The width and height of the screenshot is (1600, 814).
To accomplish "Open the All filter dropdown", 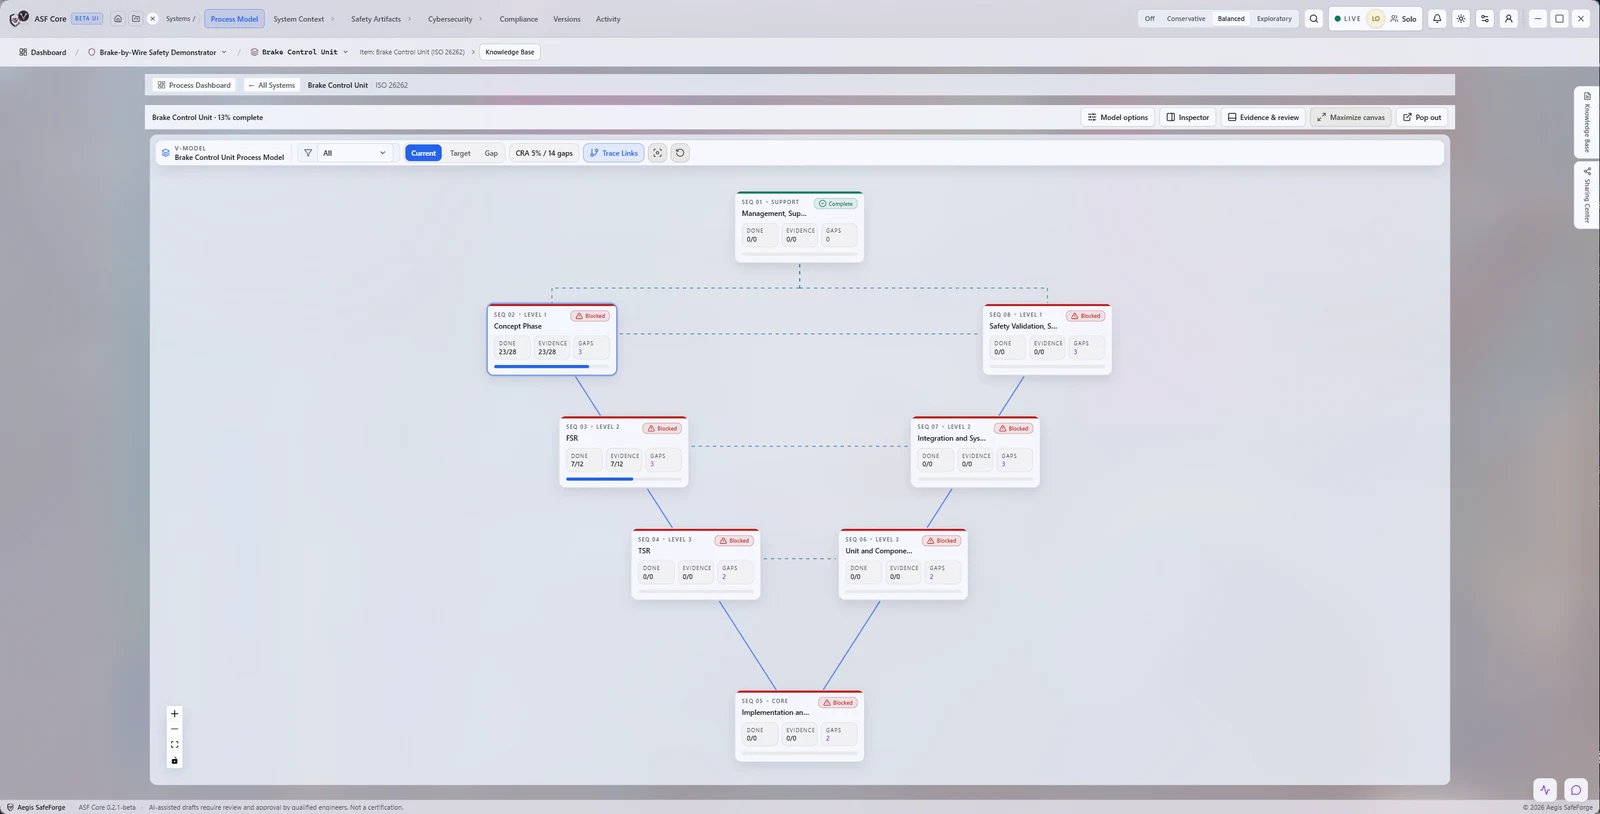I will coord(354,153).
